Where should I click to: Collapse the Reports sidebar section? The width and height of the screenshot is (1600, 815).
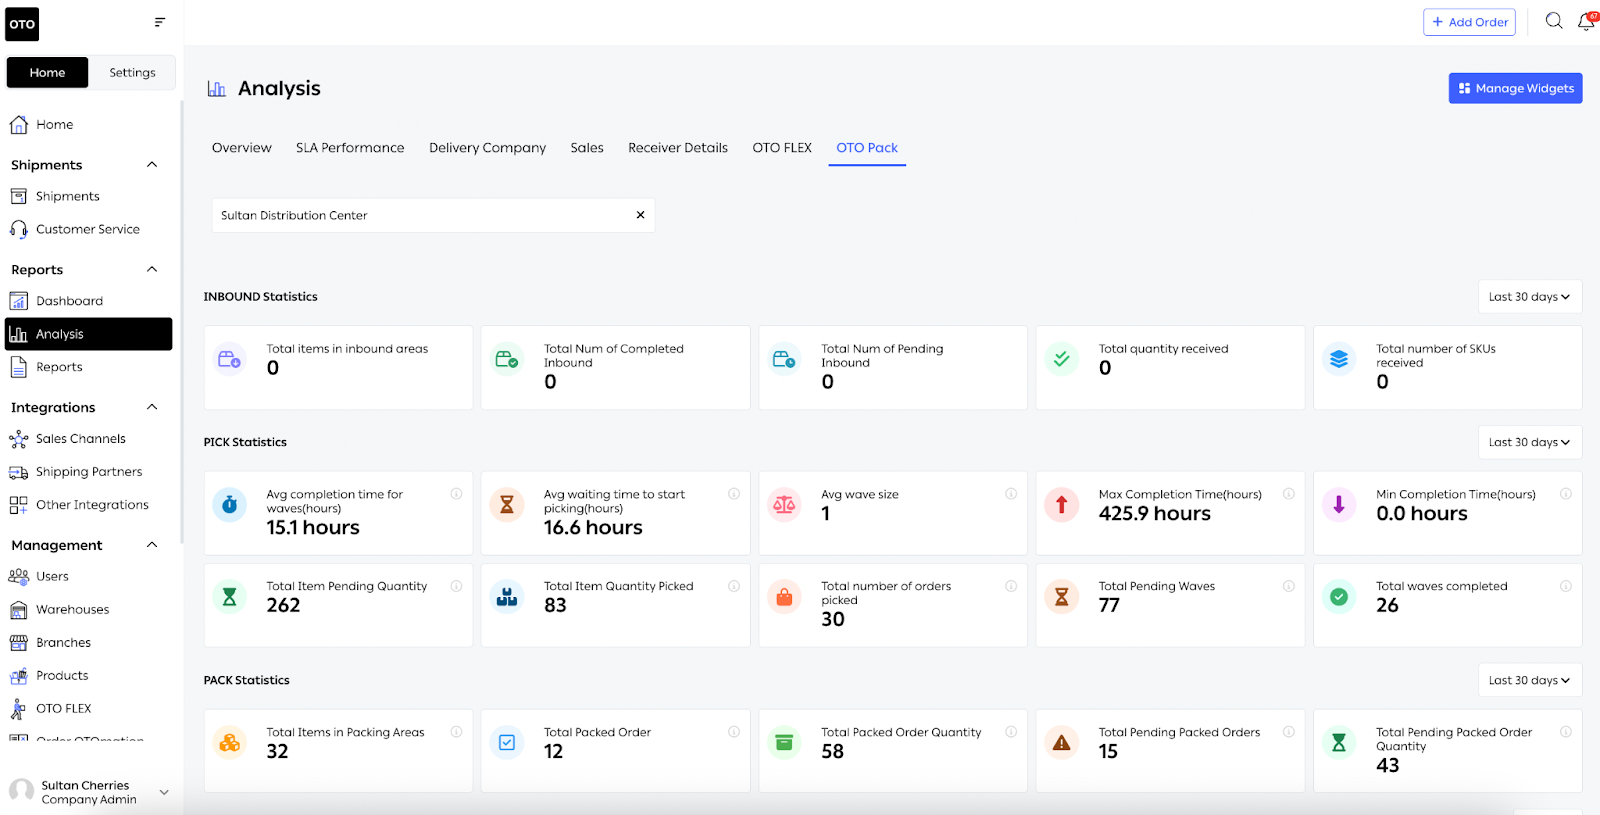[x=152, y=270]
